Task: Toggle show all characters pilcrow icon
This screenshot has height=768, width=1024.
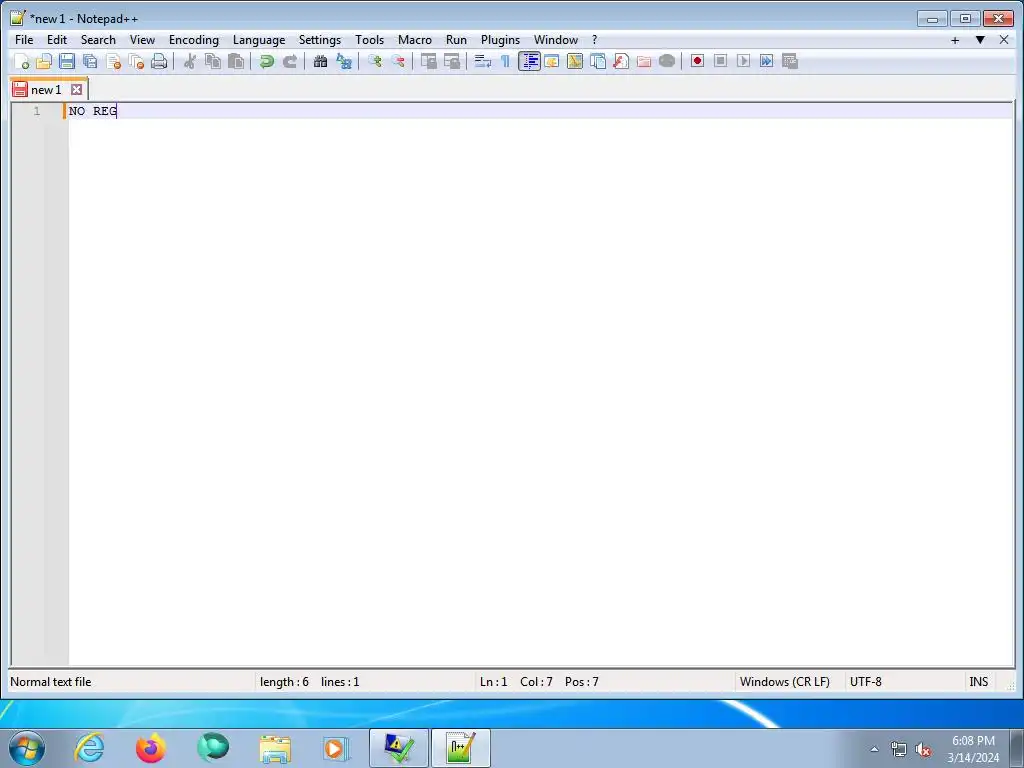Action: click(x=505, y=61)
